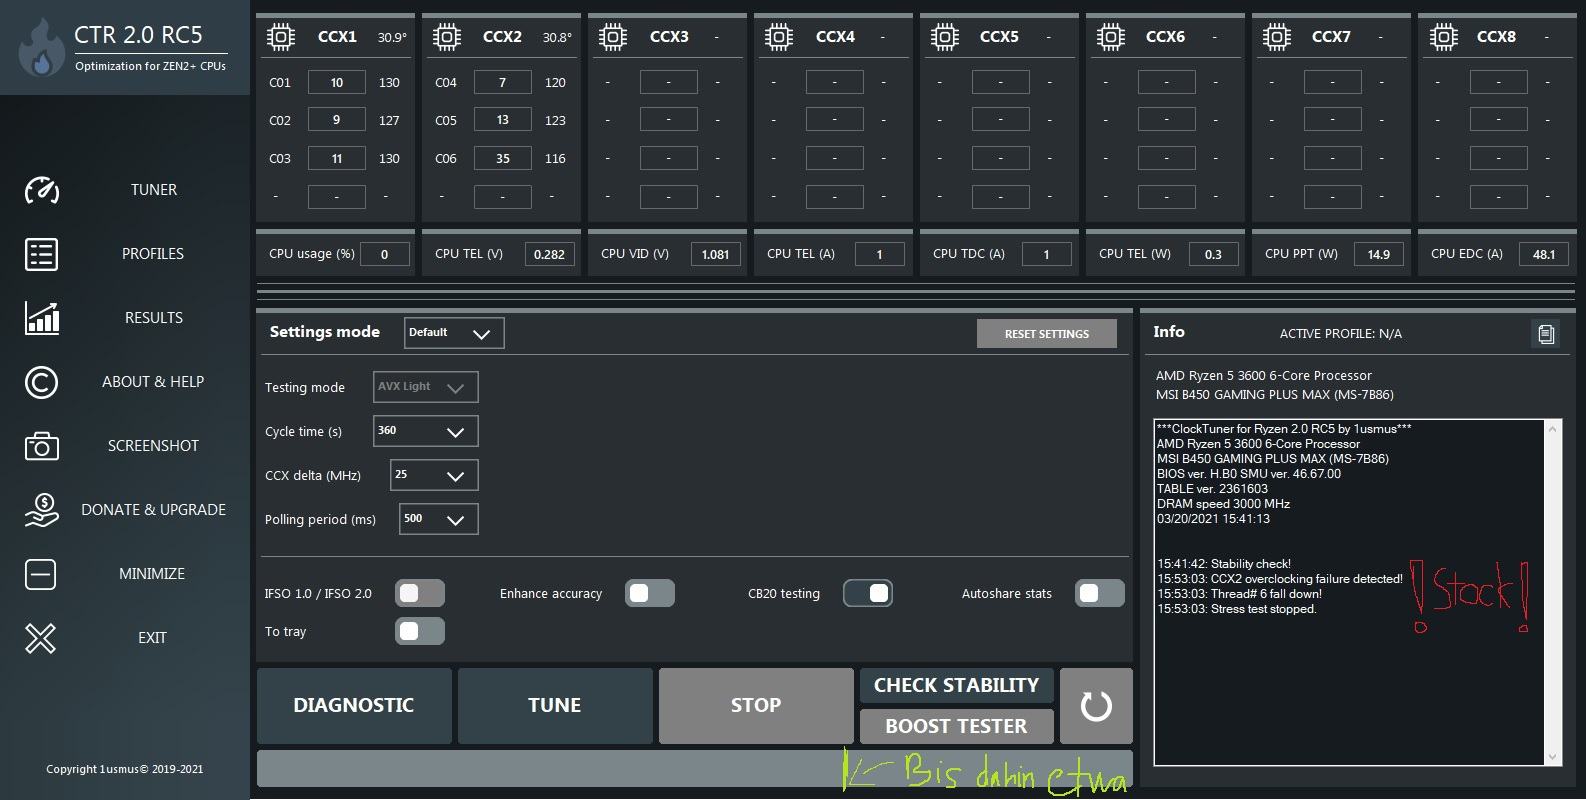
Task: Click the CCX6 chip icon
Action: 1110,37
